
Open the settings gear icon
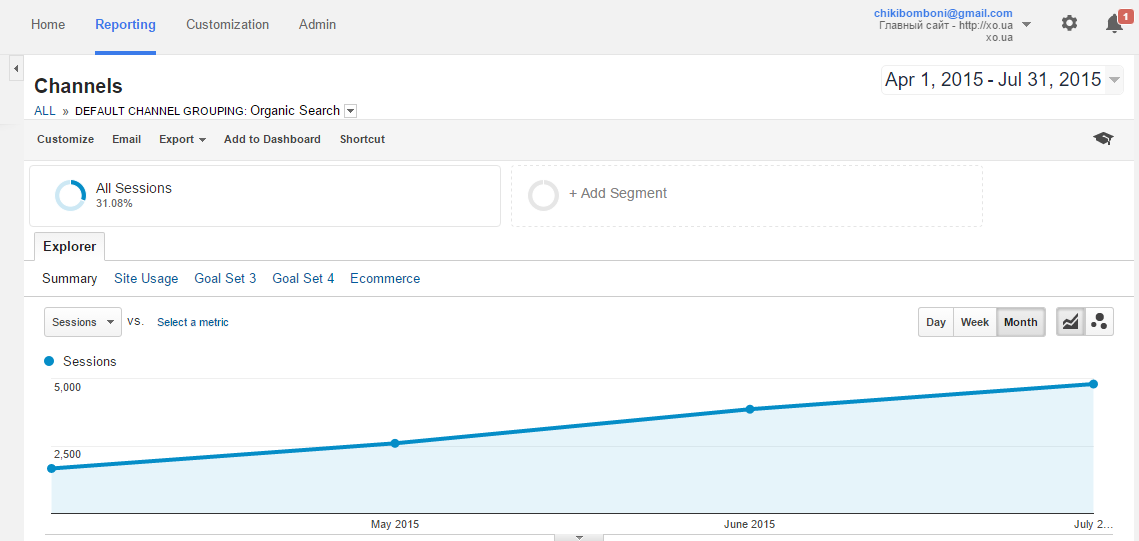coord(1069,23)
